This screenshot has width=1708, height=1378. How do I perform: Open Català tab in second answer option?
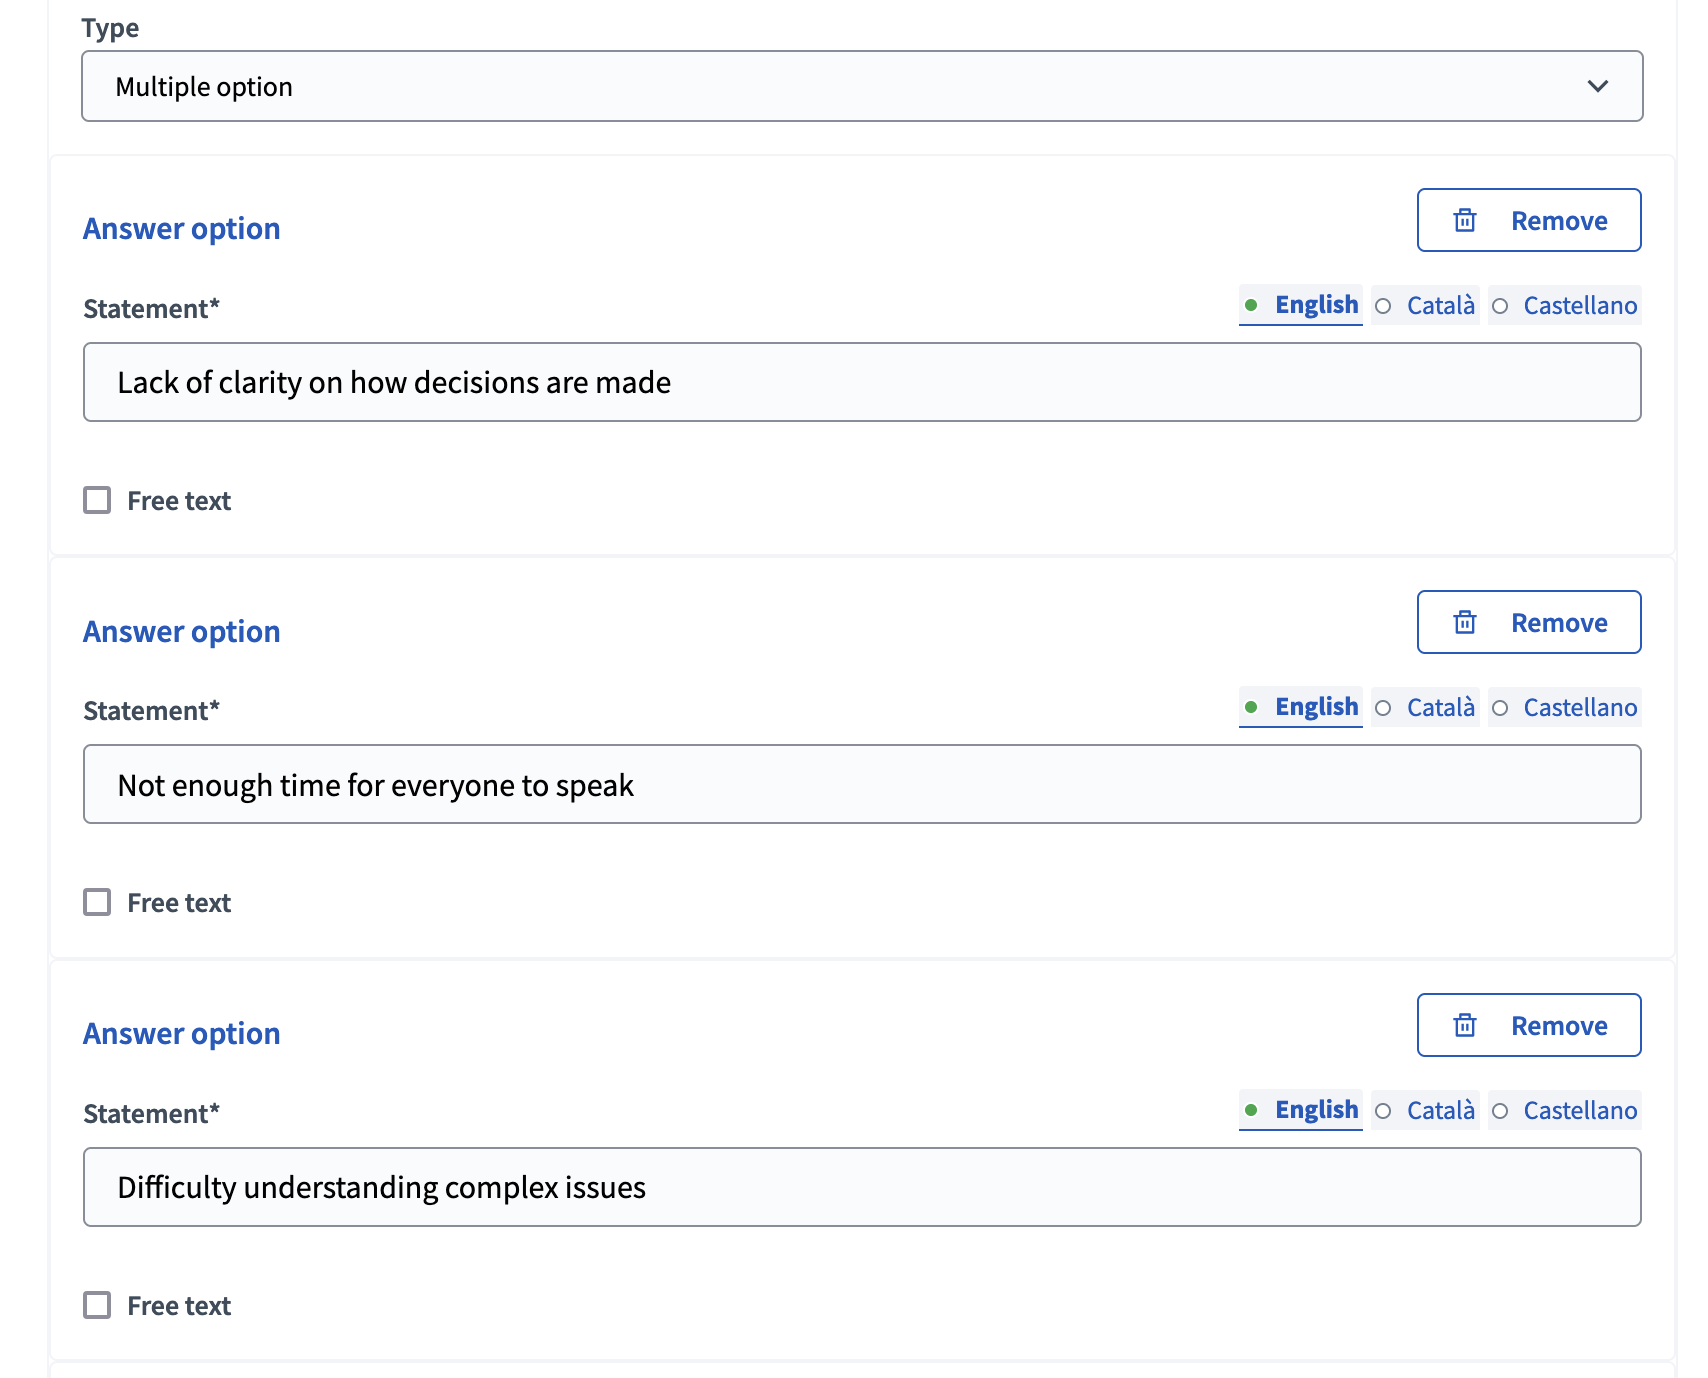pyautogui.click(x=1426, y=708)
